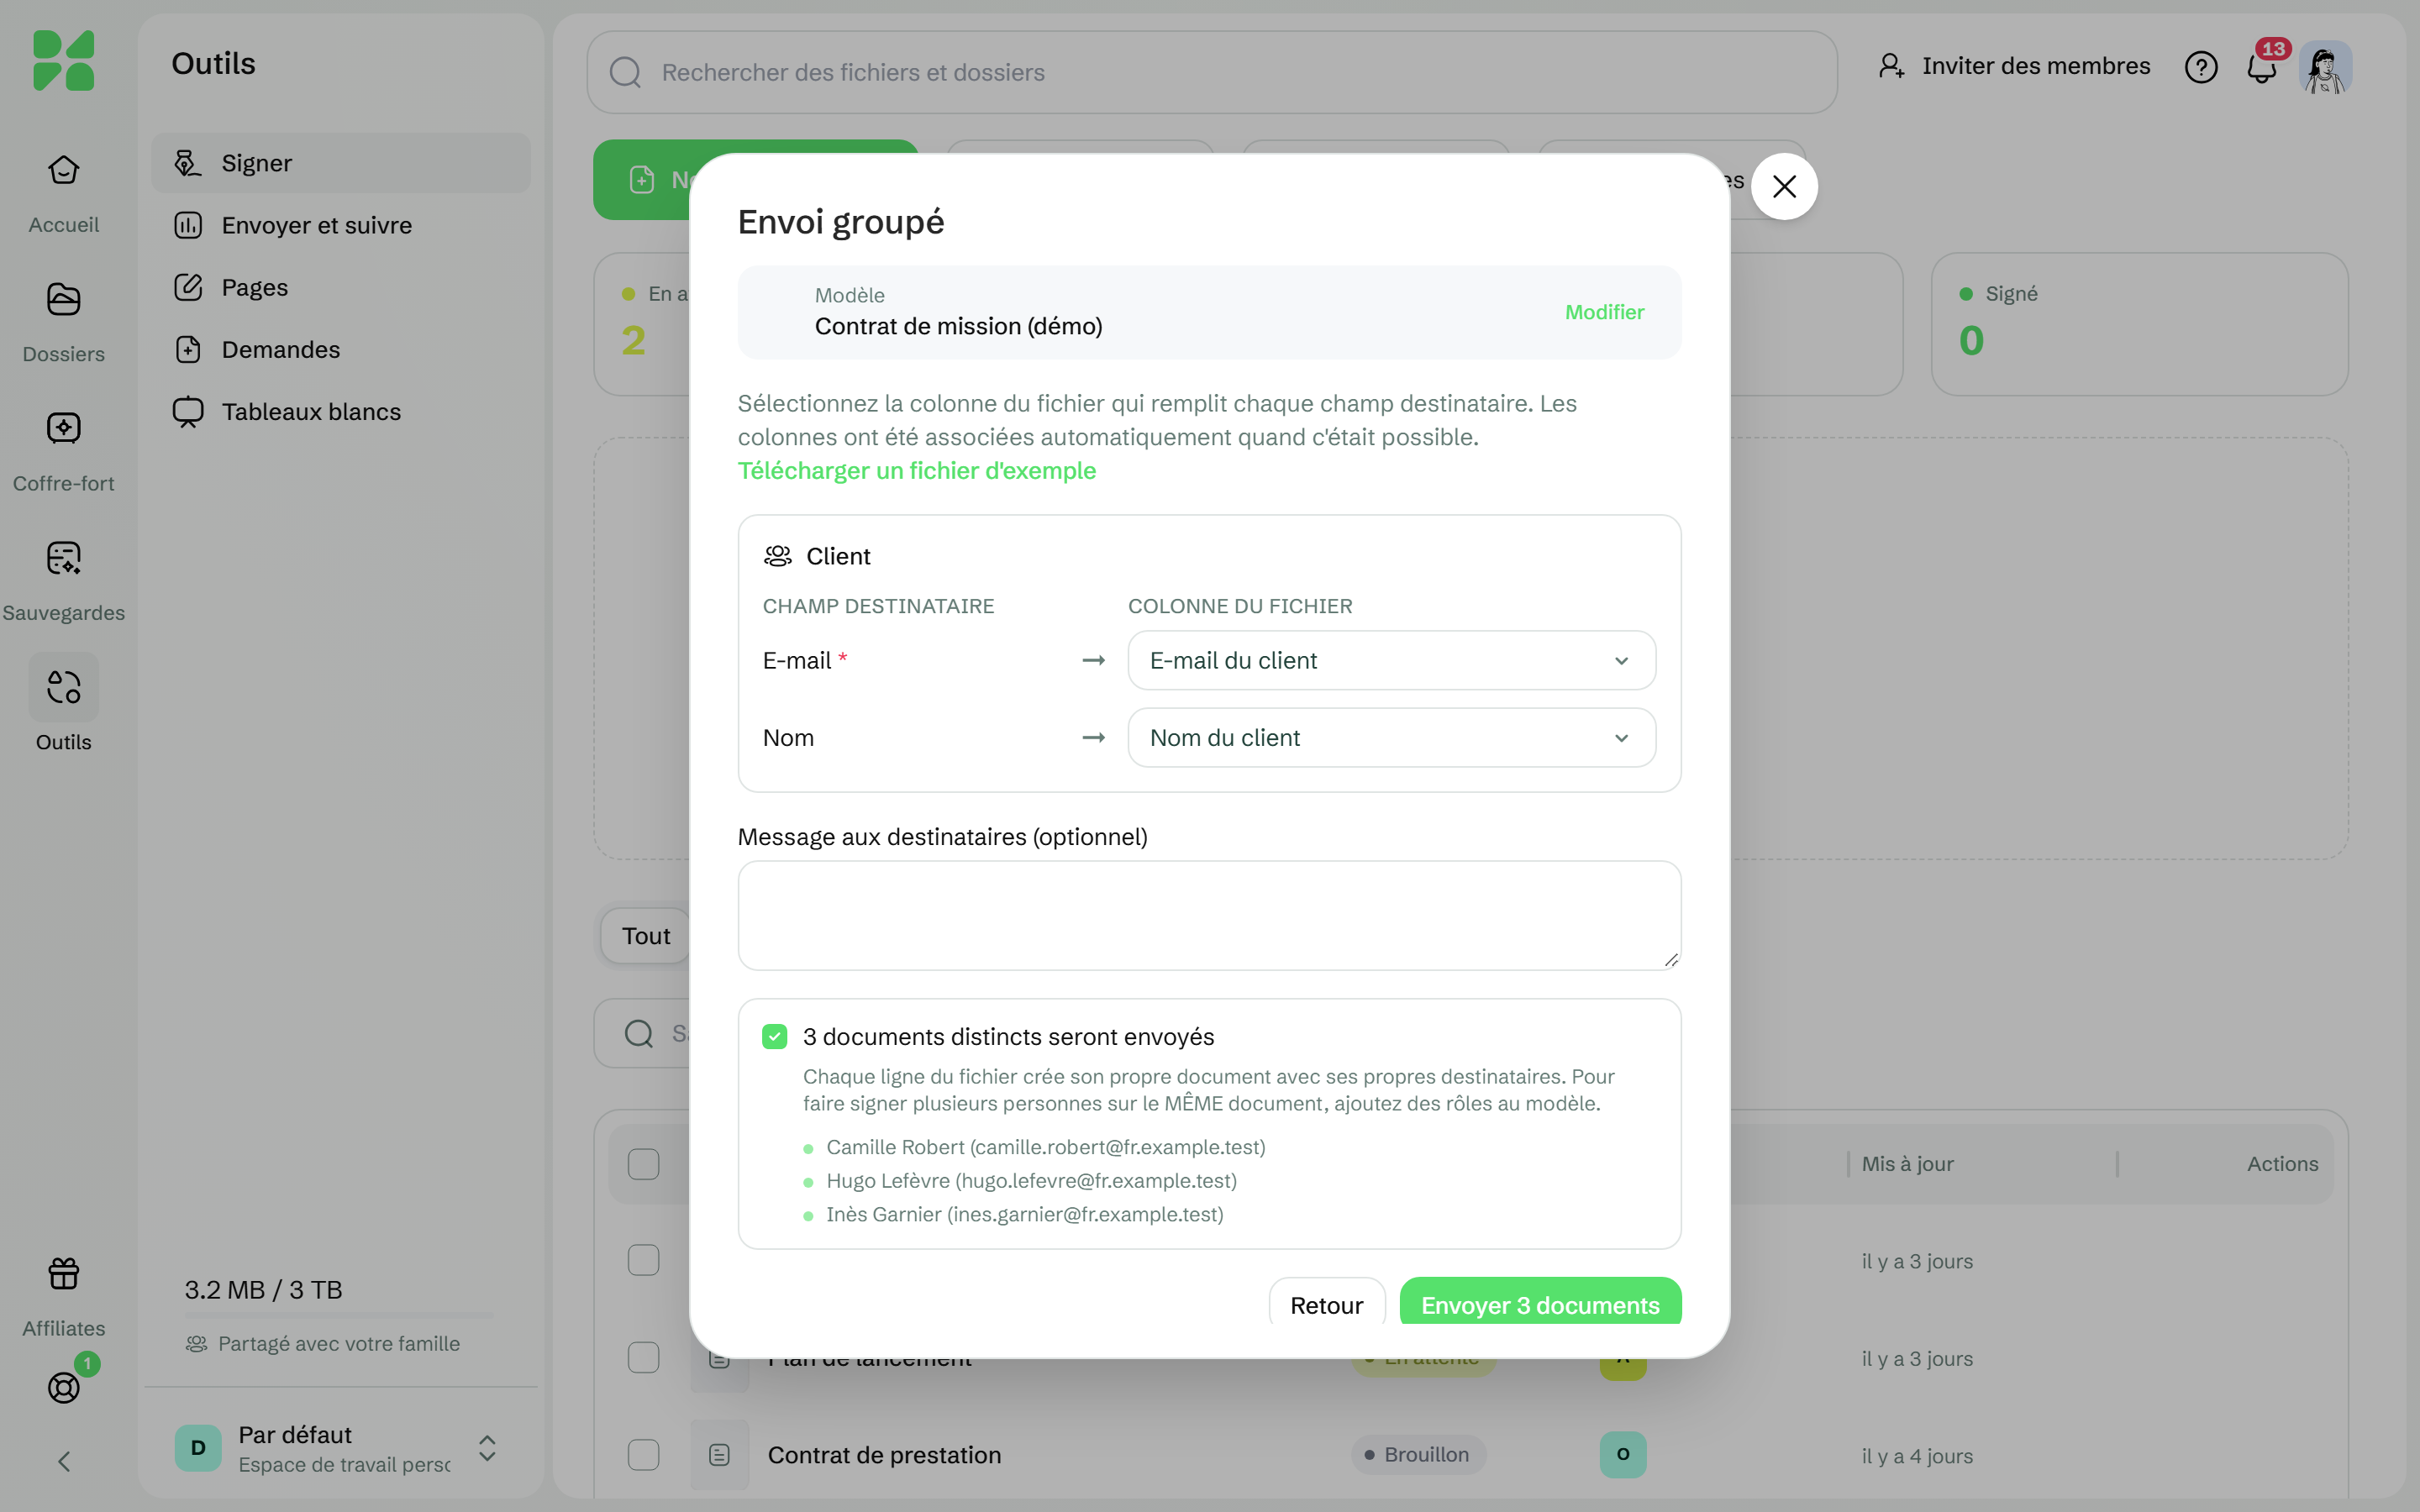
Task: Focus the Rechercher des fichiers search field
Action: pos(1211,72)
